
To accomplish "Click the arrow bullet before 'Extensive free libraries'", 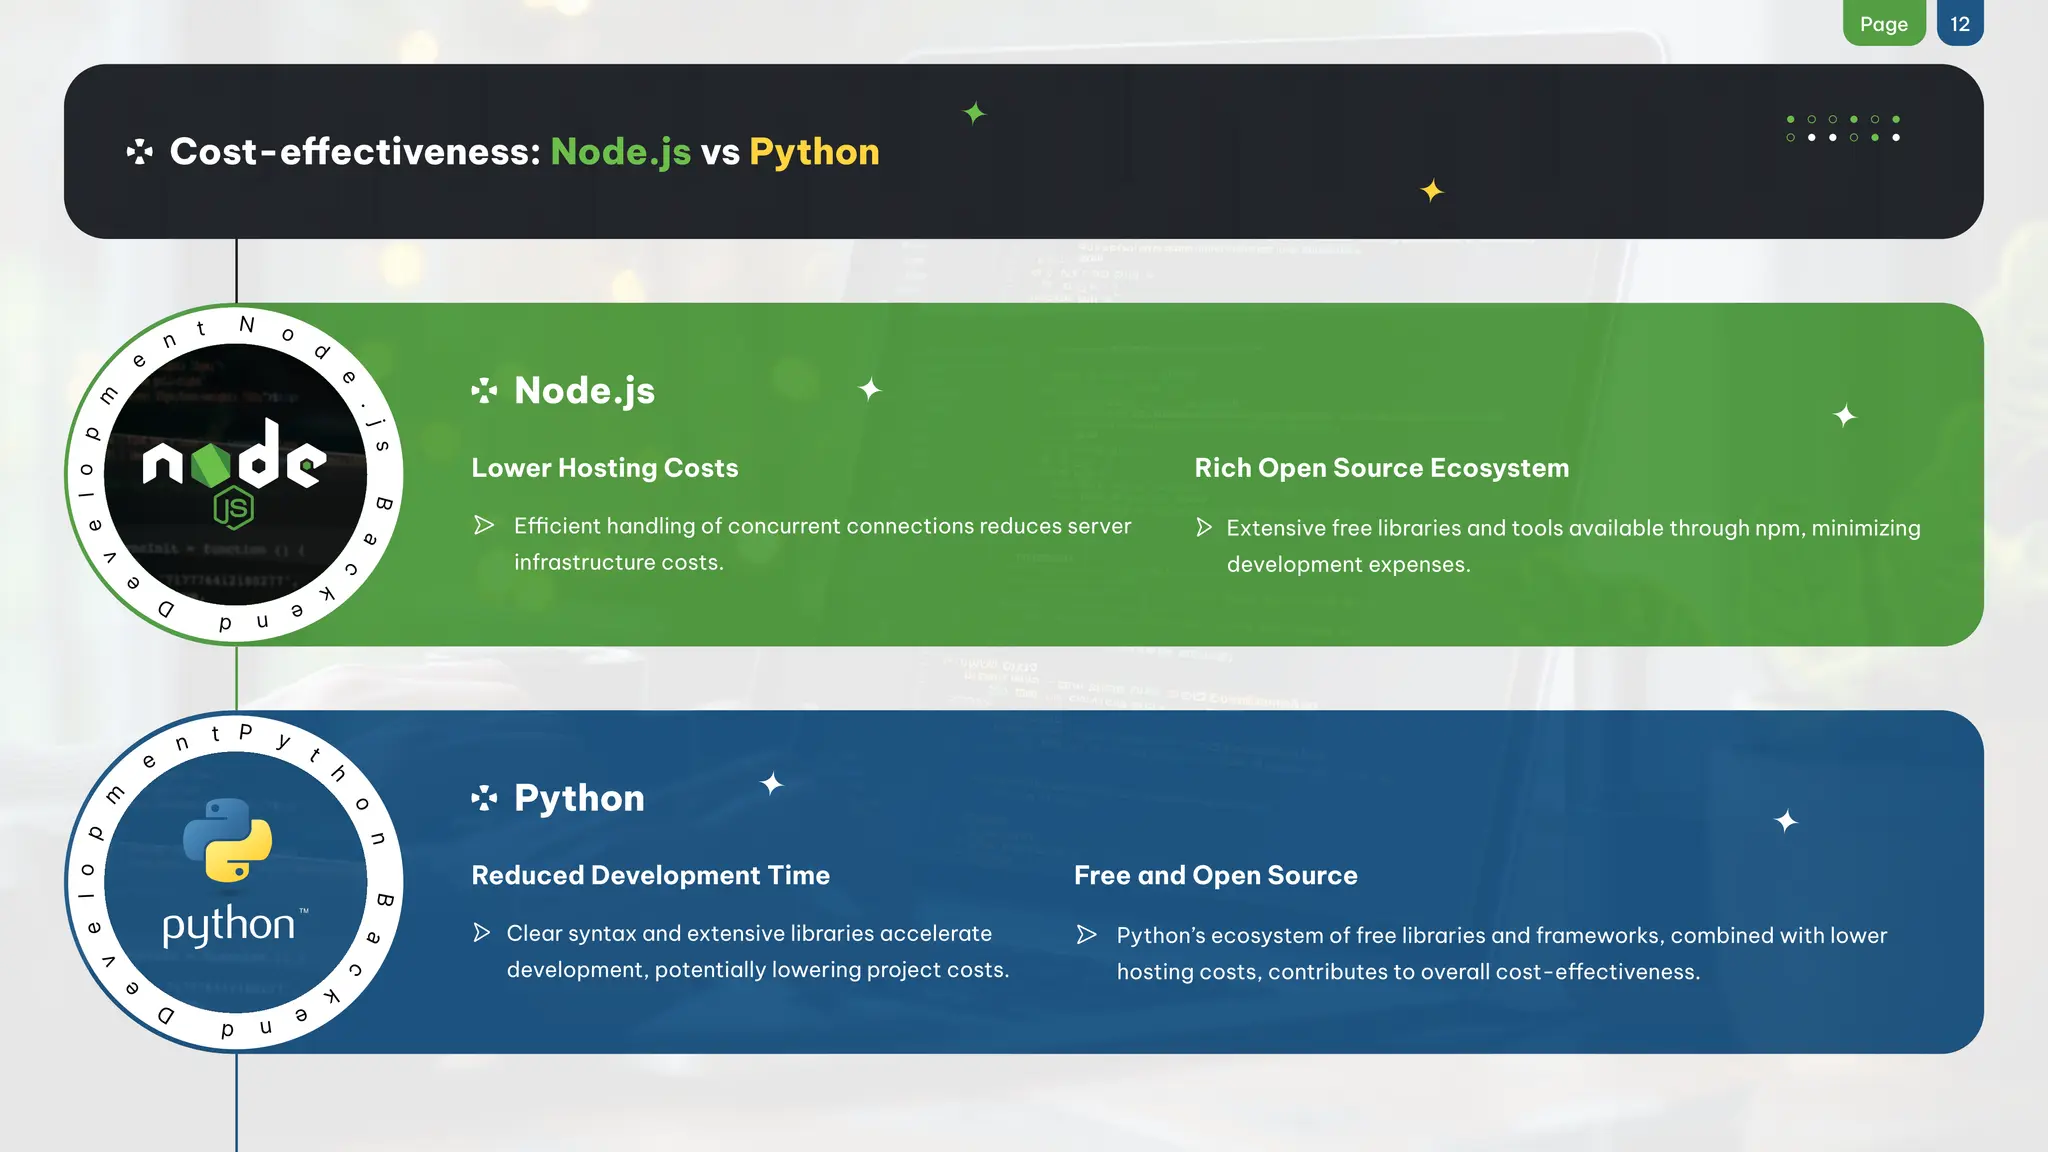I will click(x=1204, y=528).
